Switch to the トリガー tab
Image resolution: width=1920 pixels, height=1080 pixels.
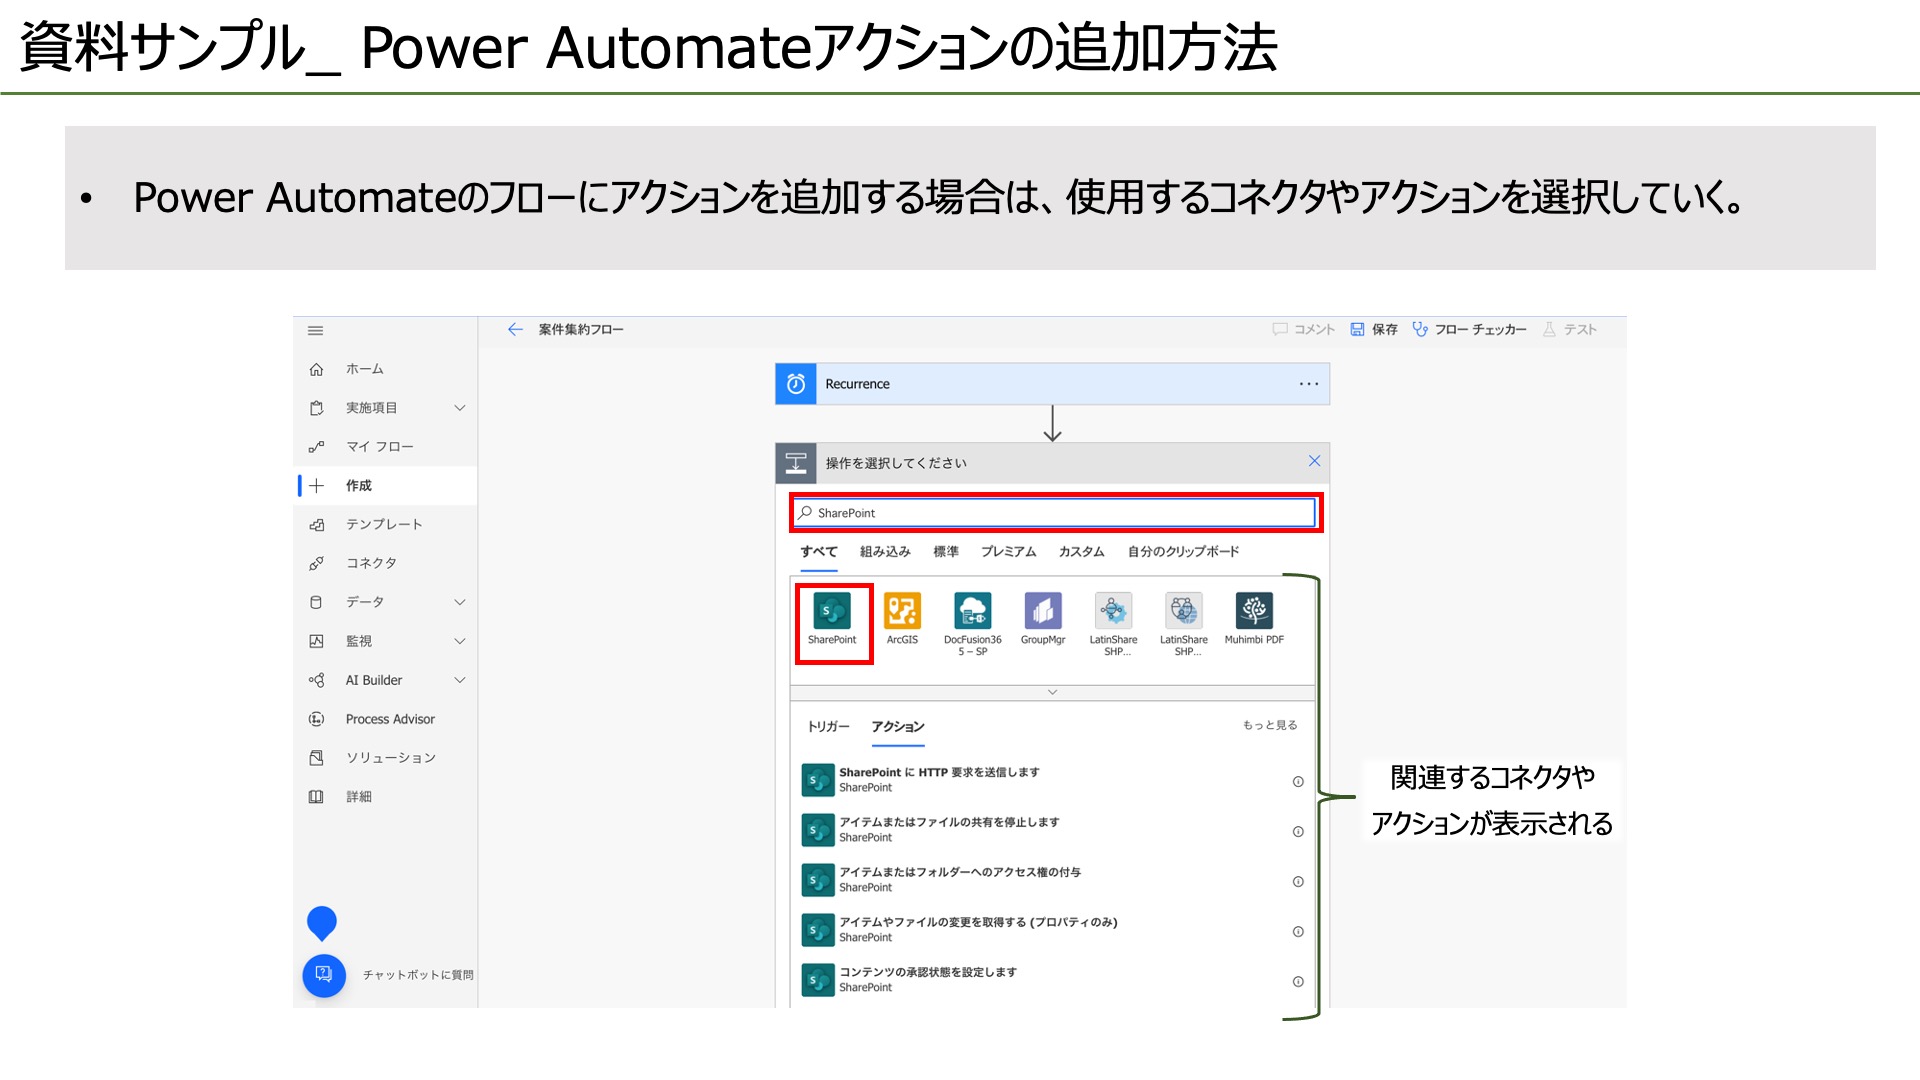pyautogui.click(x=828, y=727)
